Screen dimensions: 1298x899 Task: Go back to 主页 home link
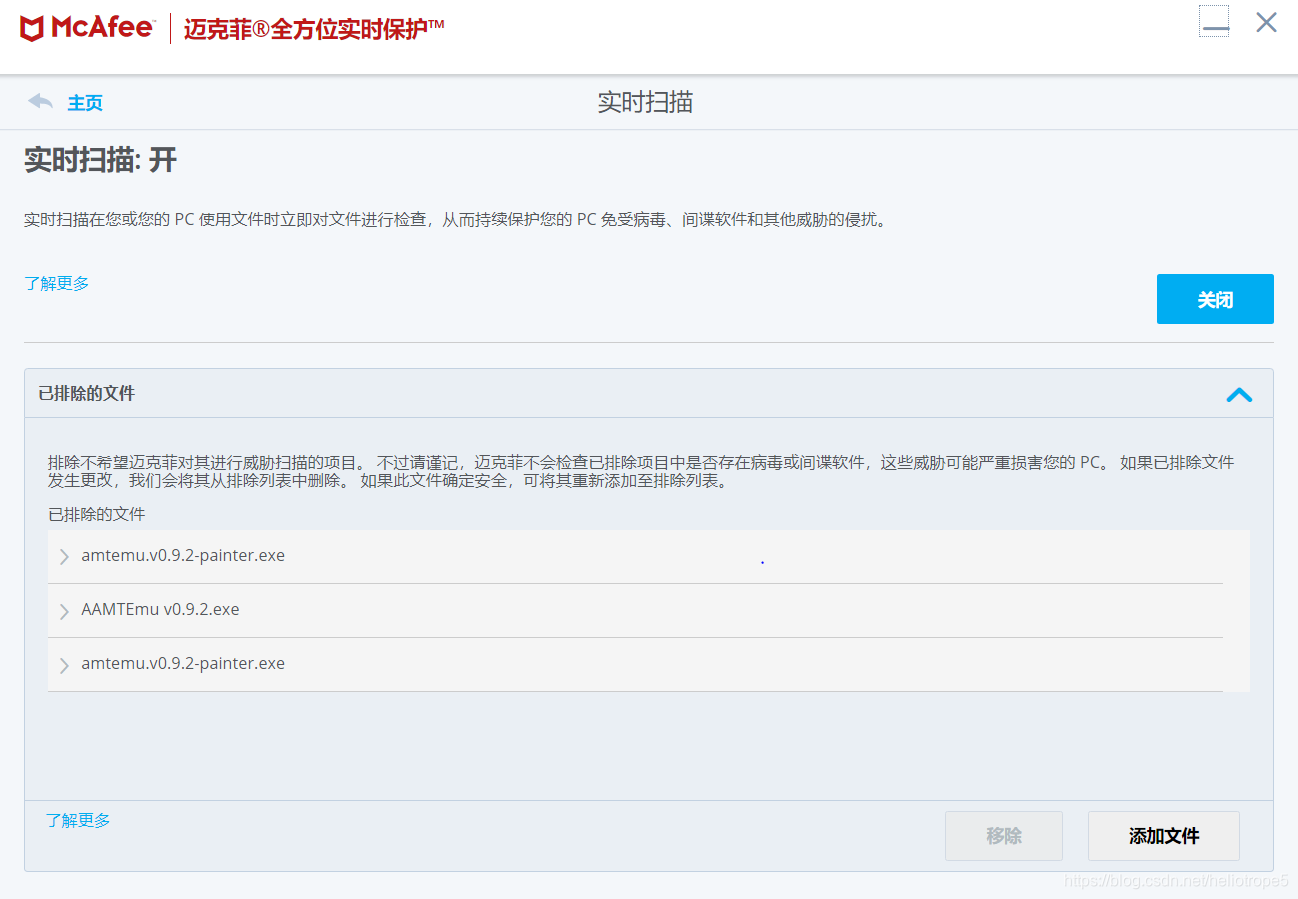(85, 103)
